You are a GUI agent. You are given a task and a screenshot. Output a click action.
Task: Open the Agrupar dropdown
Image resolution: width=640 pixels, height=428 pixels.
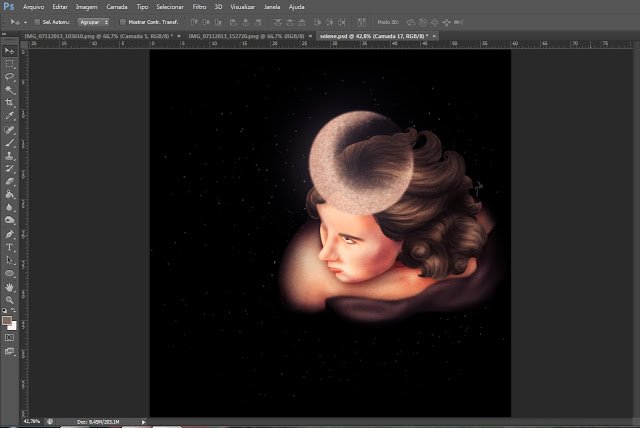click(x=94, y=22)
